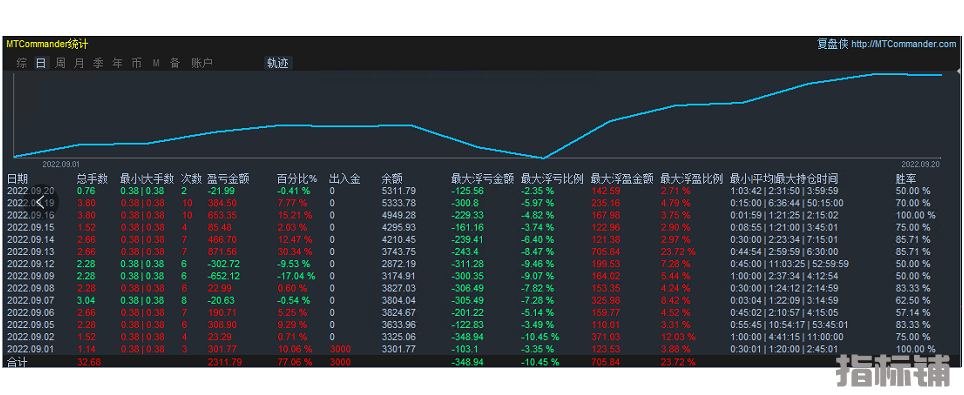
Task: Select the 2022.09.13 date row
Action: click(x=31, y=252)
